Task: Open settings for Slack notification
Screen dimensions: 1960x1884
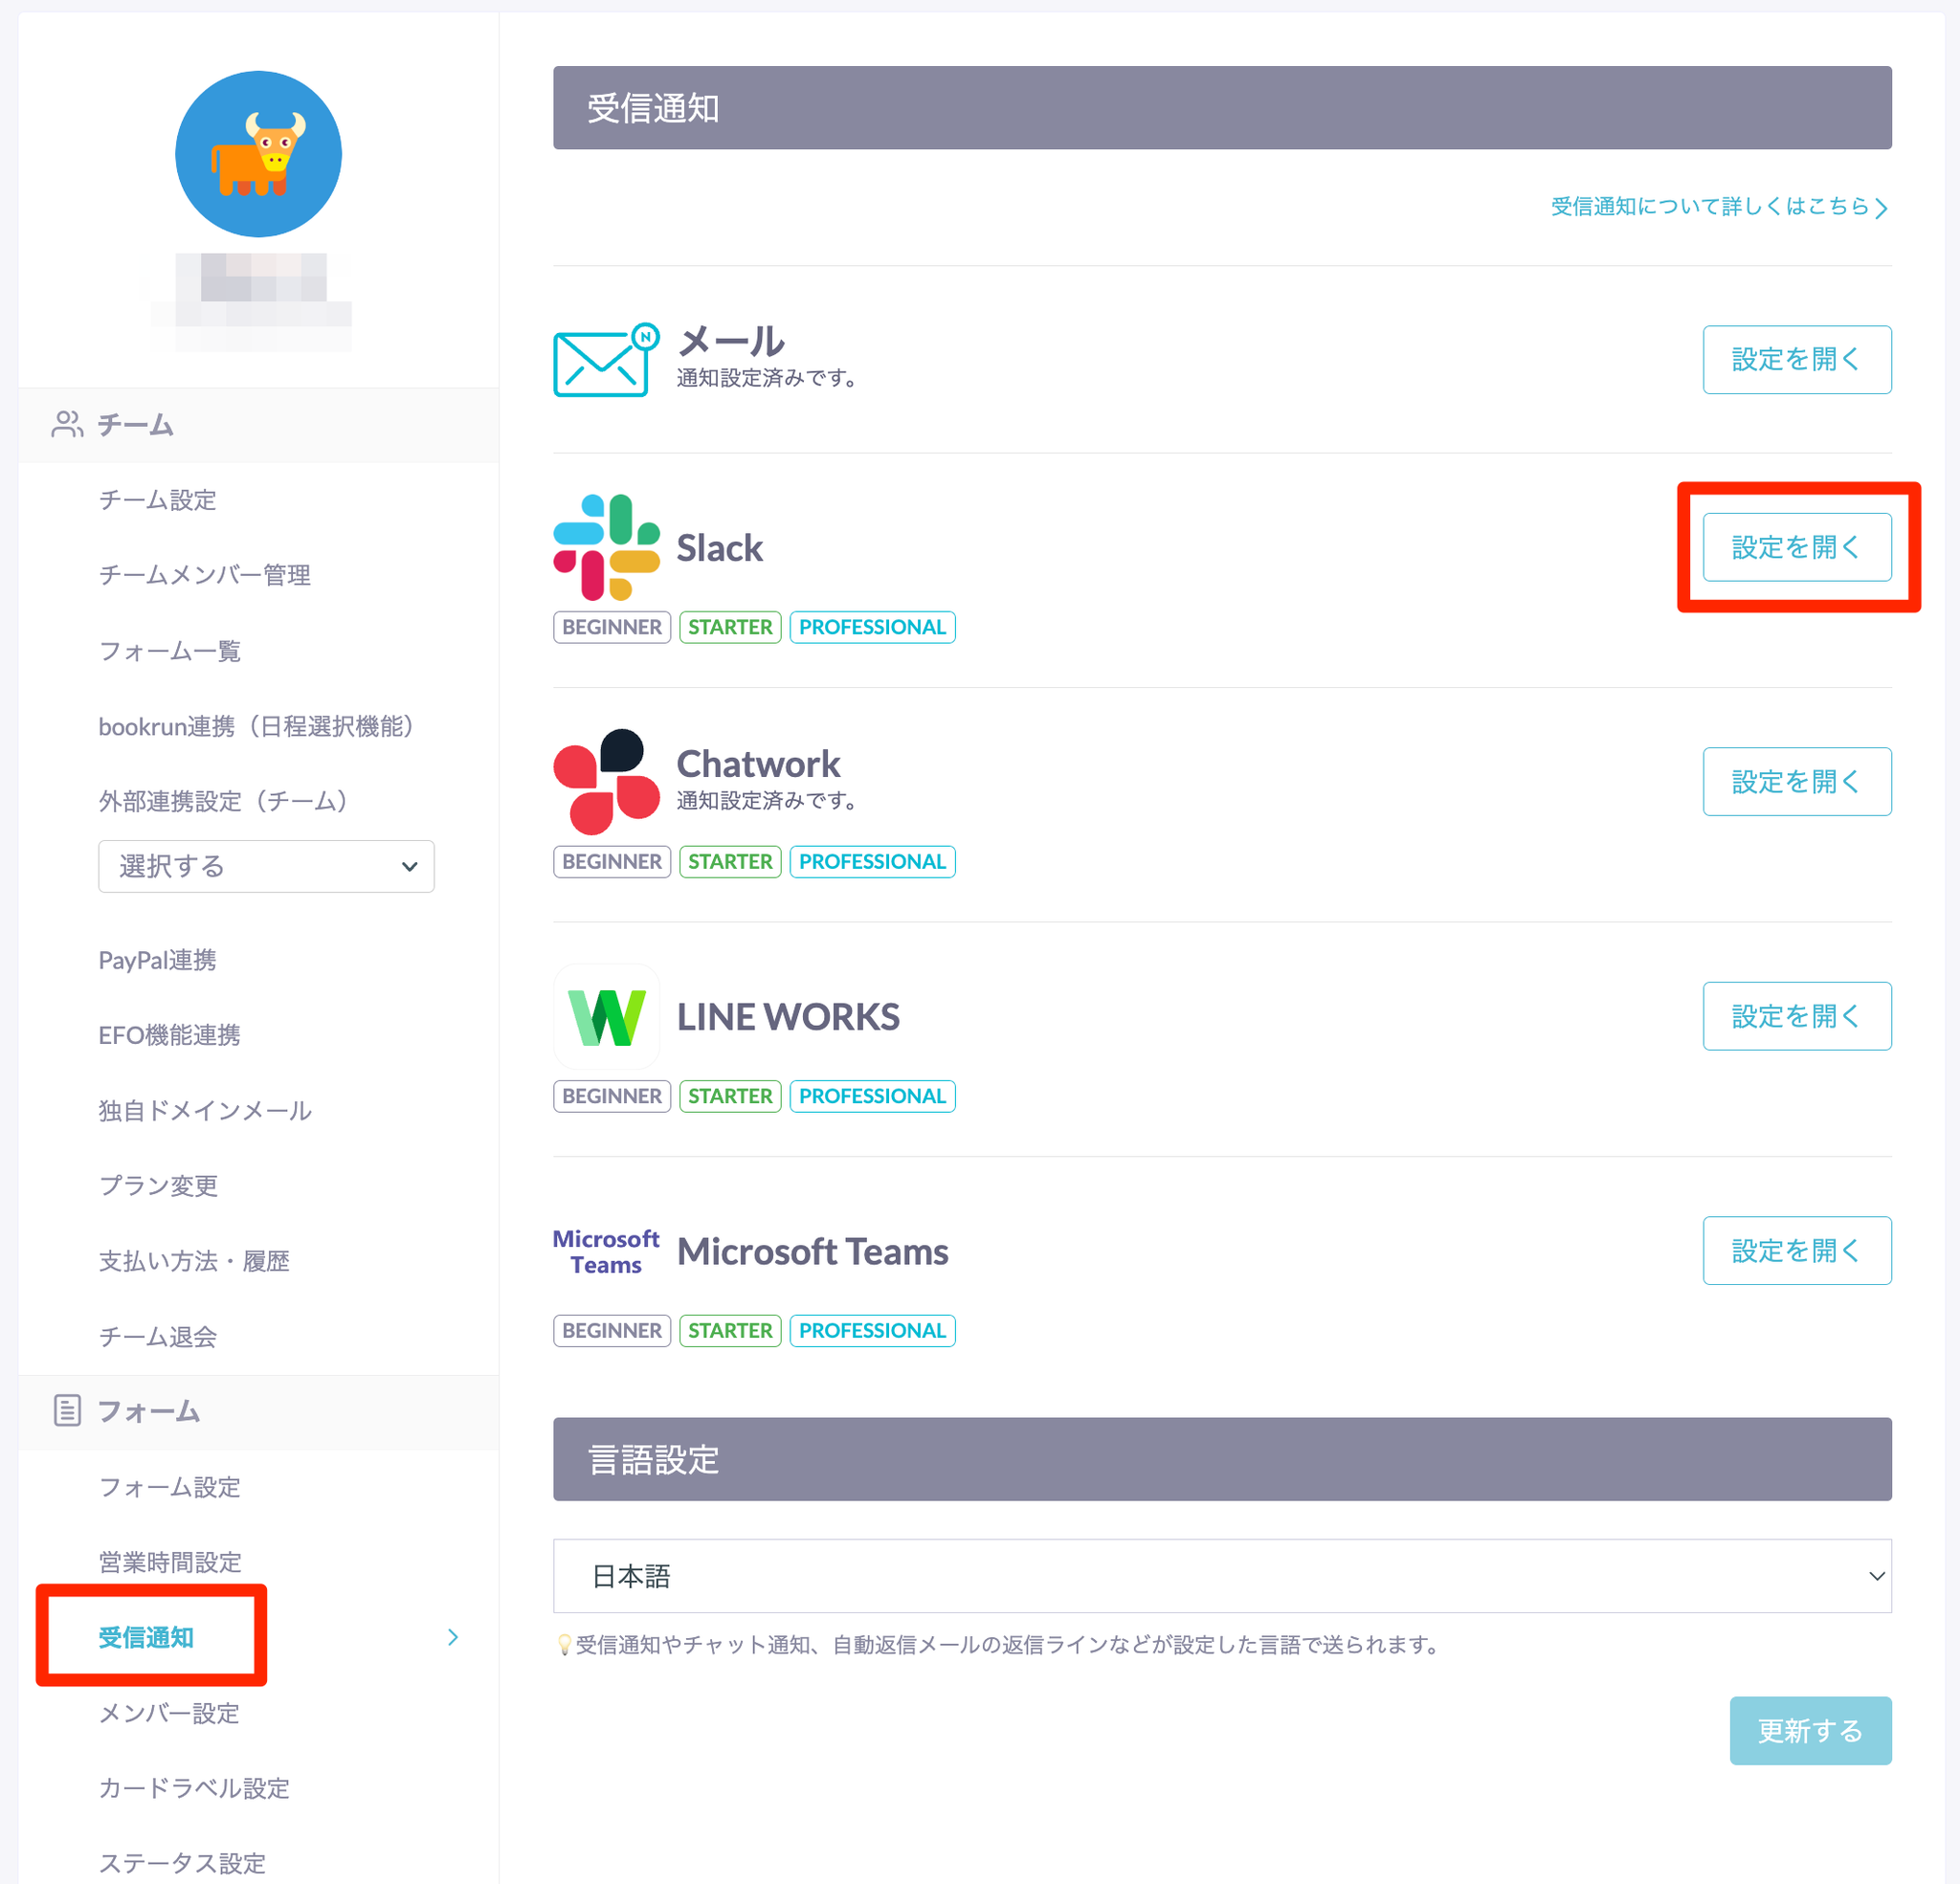Action: click(x=1796, y=547)
